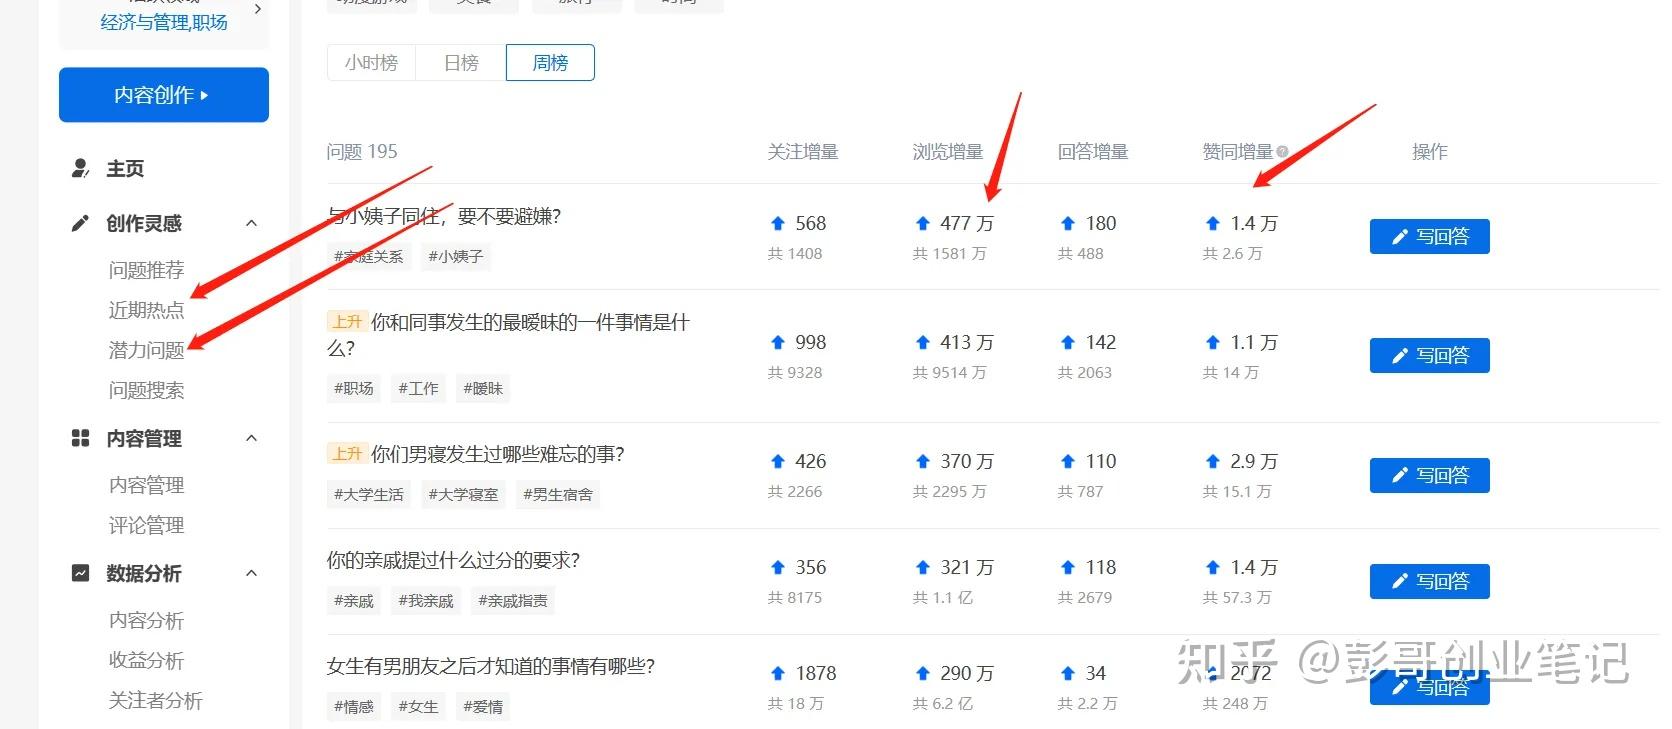Click the blue 内容创作 button
The height and width of the screenshot is (729, 1672).
click(164, 95)
